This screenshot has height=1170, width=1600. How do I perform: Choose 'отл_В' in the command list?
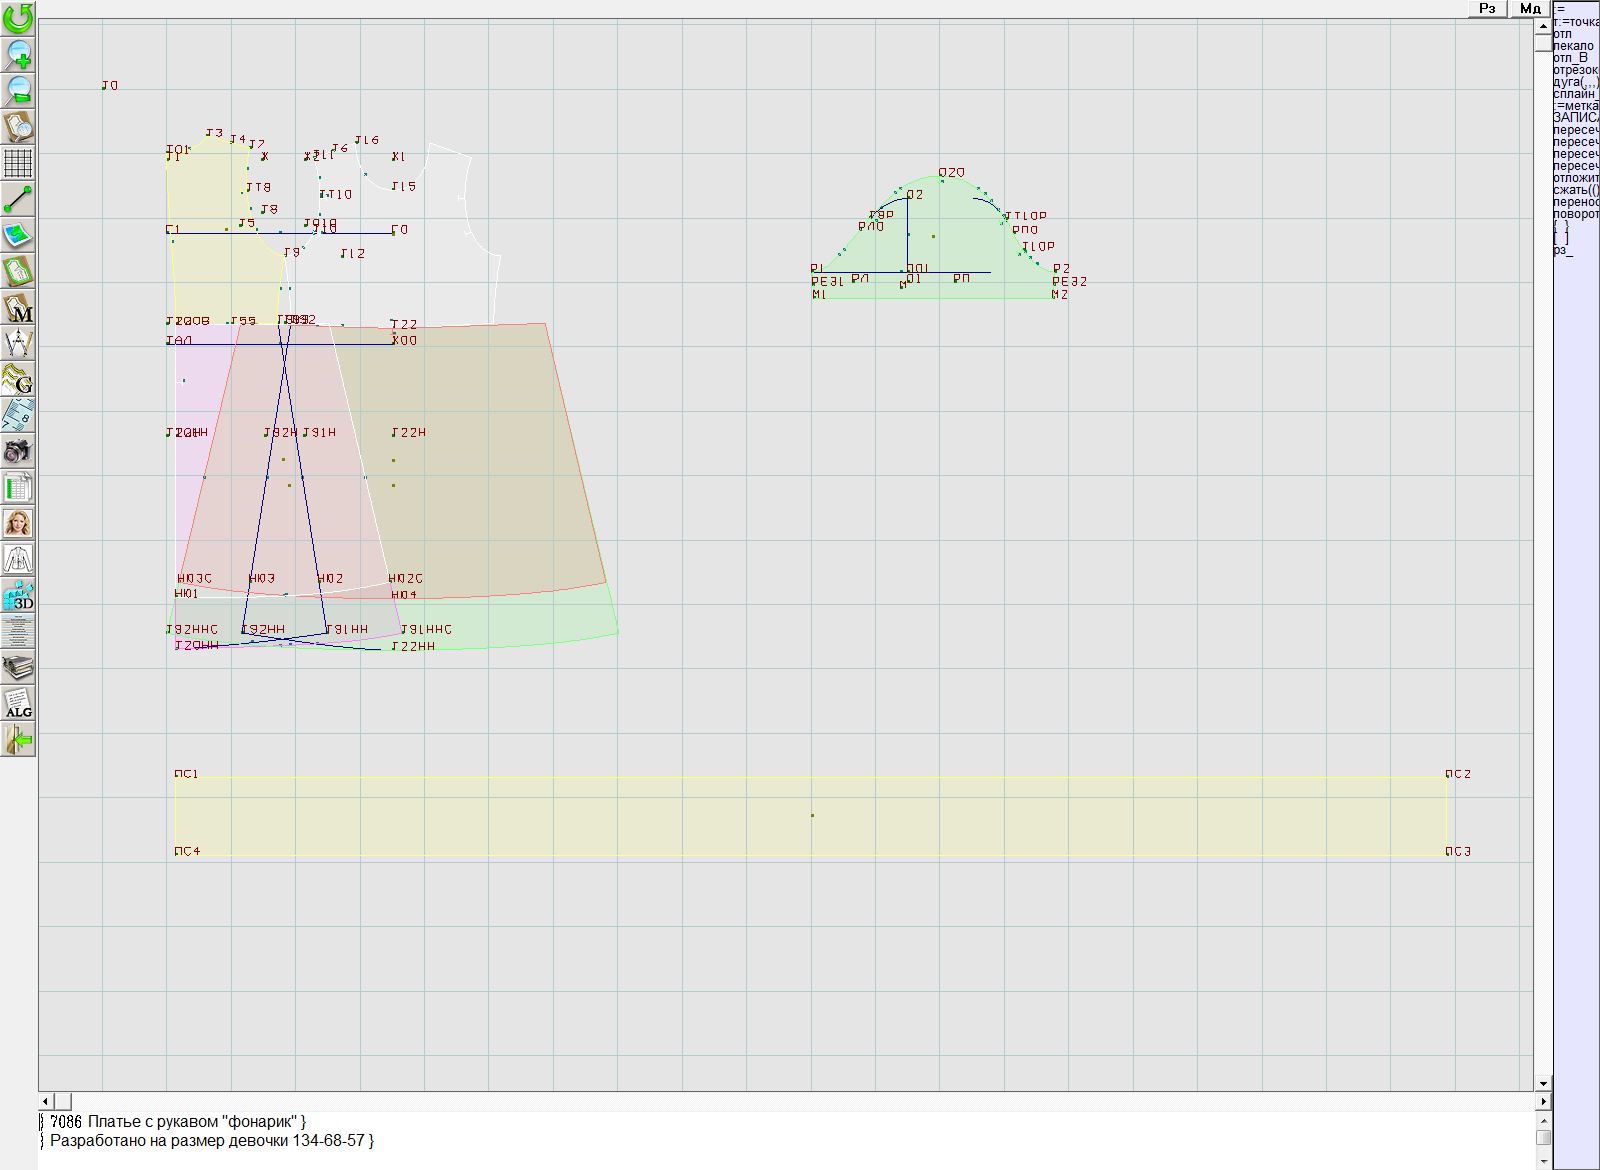1570,58
